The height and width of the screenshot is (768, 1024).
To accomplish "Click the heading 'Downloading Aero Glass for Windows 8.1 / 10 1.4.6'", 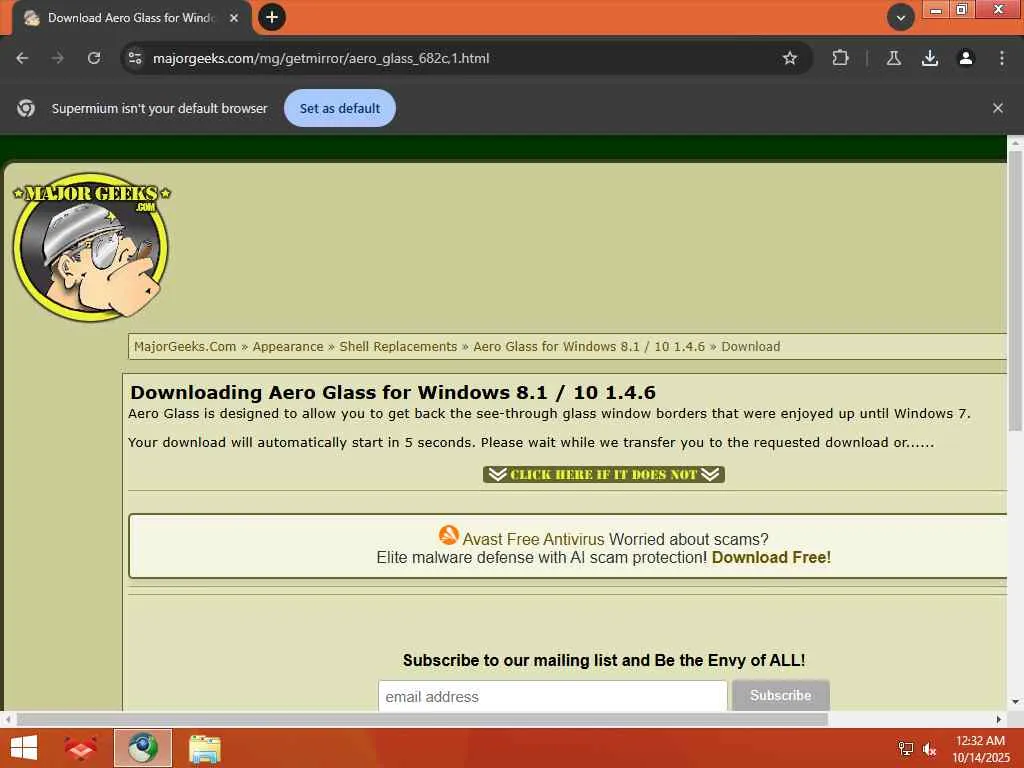I will (392, 392).
